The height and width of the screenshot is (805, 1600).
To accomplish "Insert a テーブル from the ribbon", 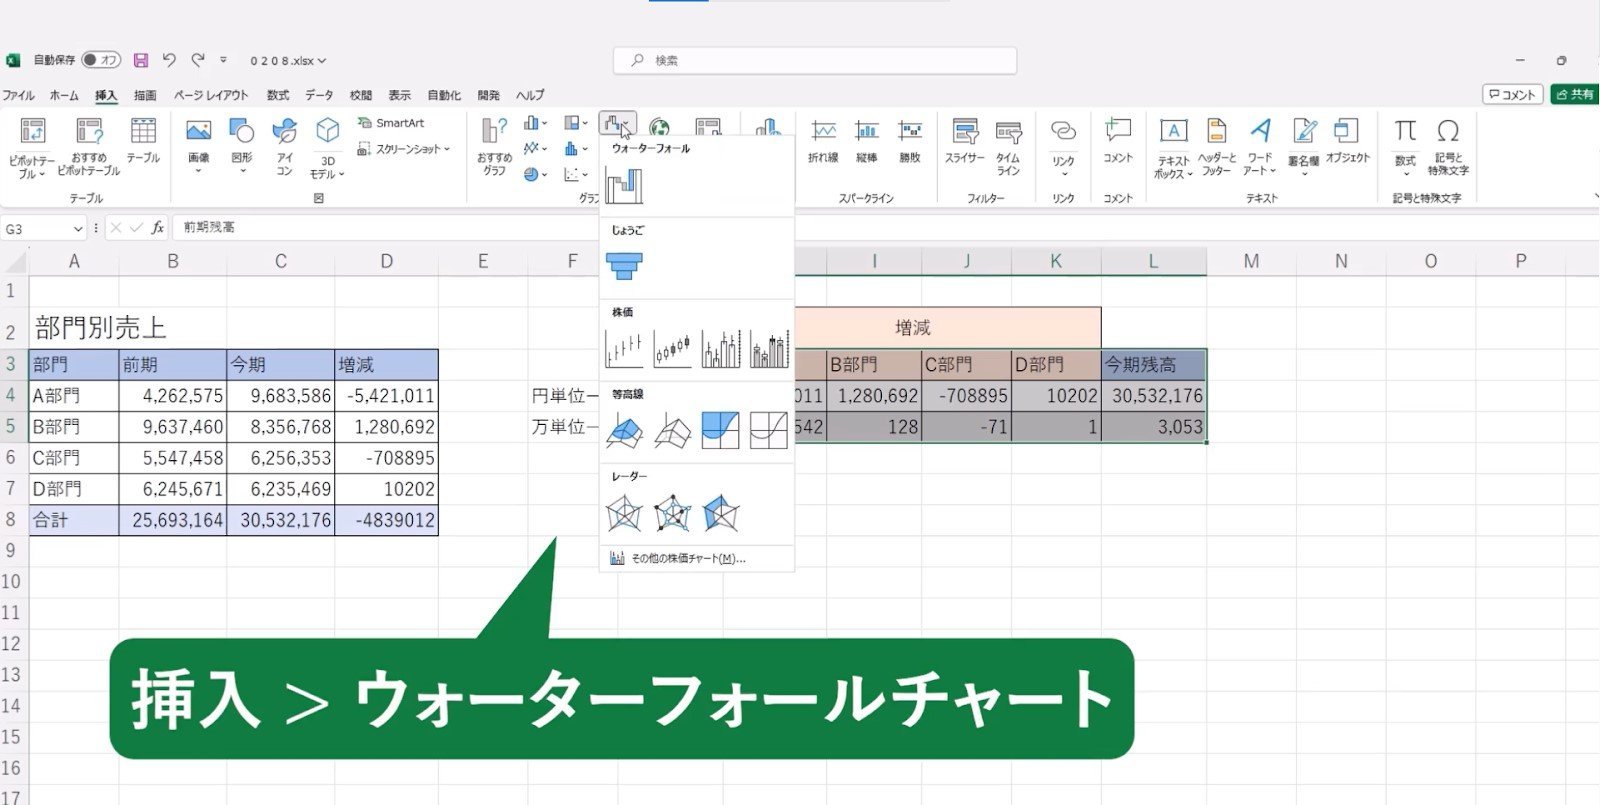I will [143, 142].
